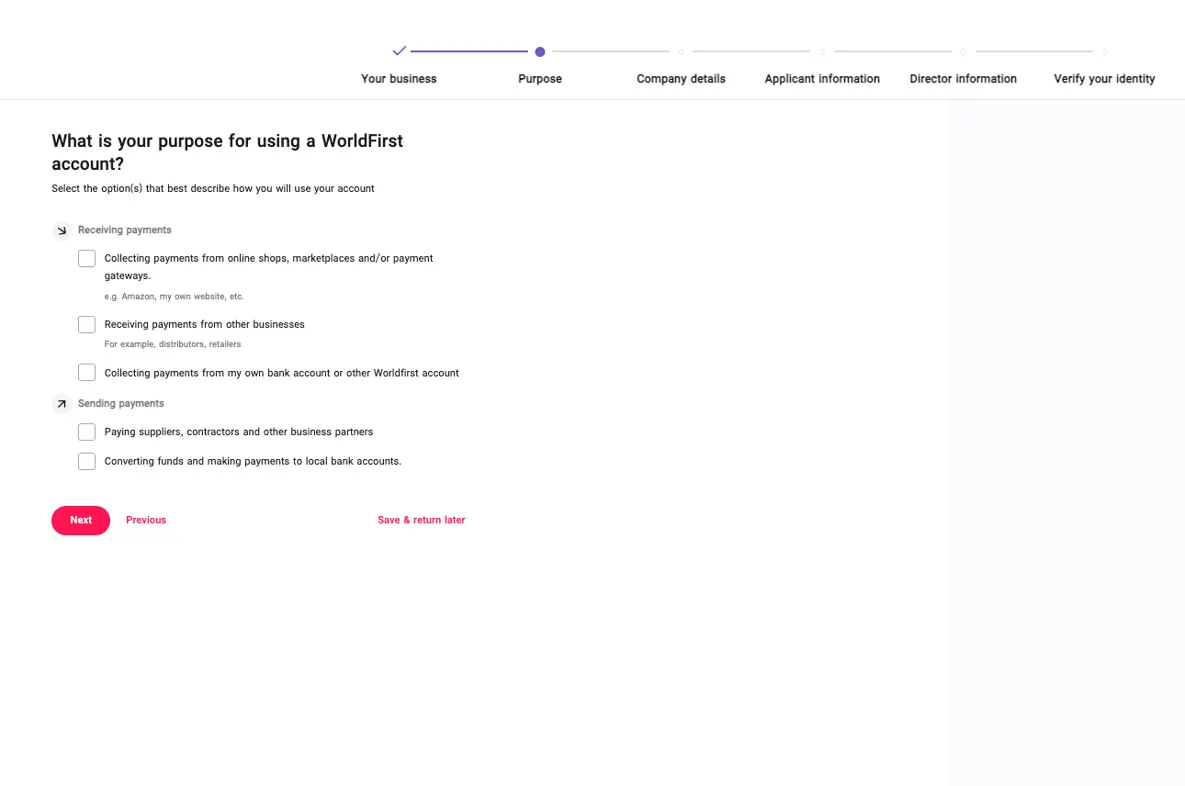Go to Verify your identity step

coord(1104,79)
